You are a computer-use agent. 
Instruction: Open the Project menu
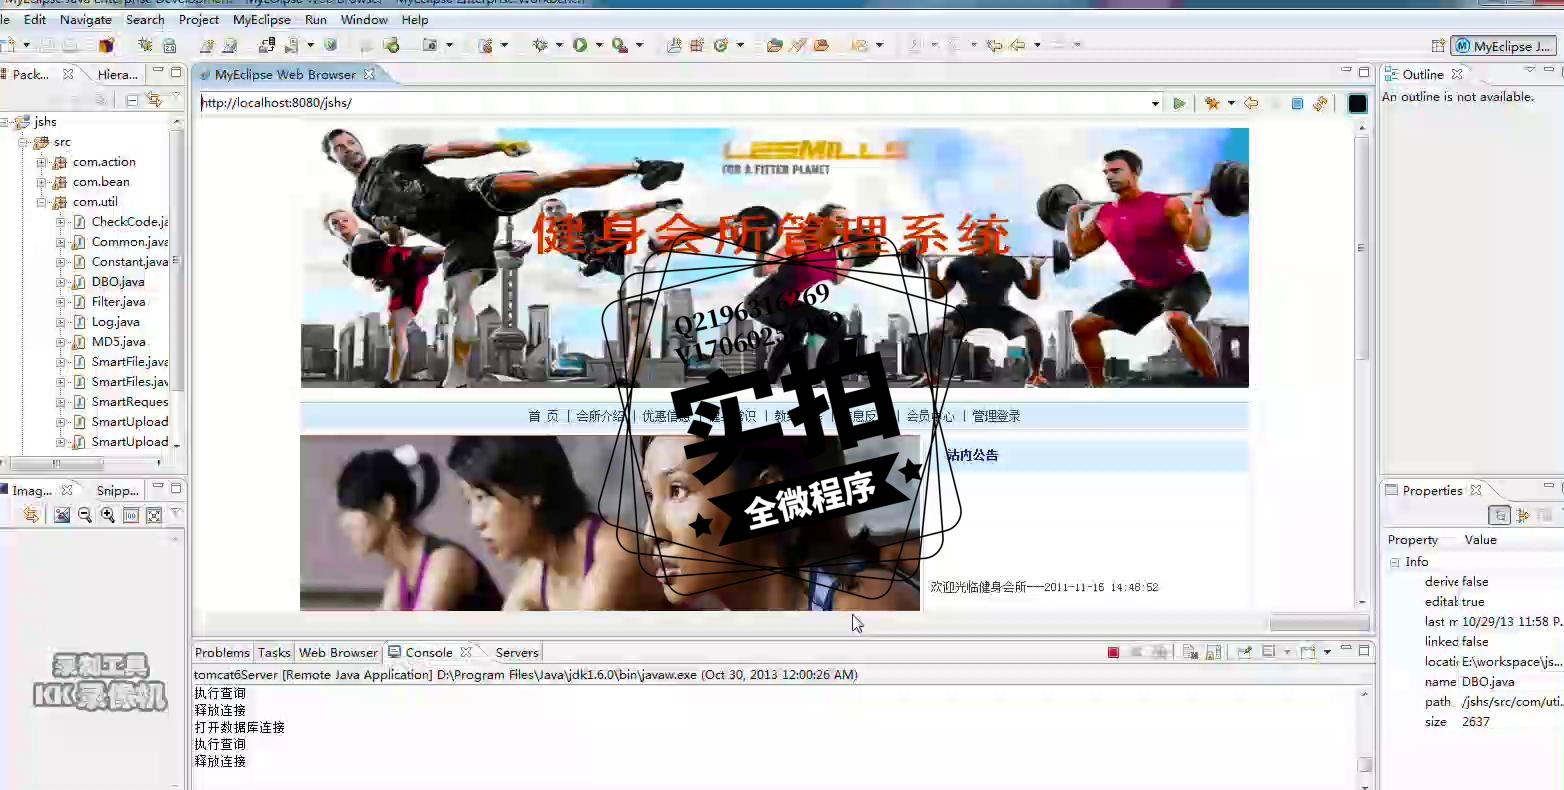coord(199,19)
